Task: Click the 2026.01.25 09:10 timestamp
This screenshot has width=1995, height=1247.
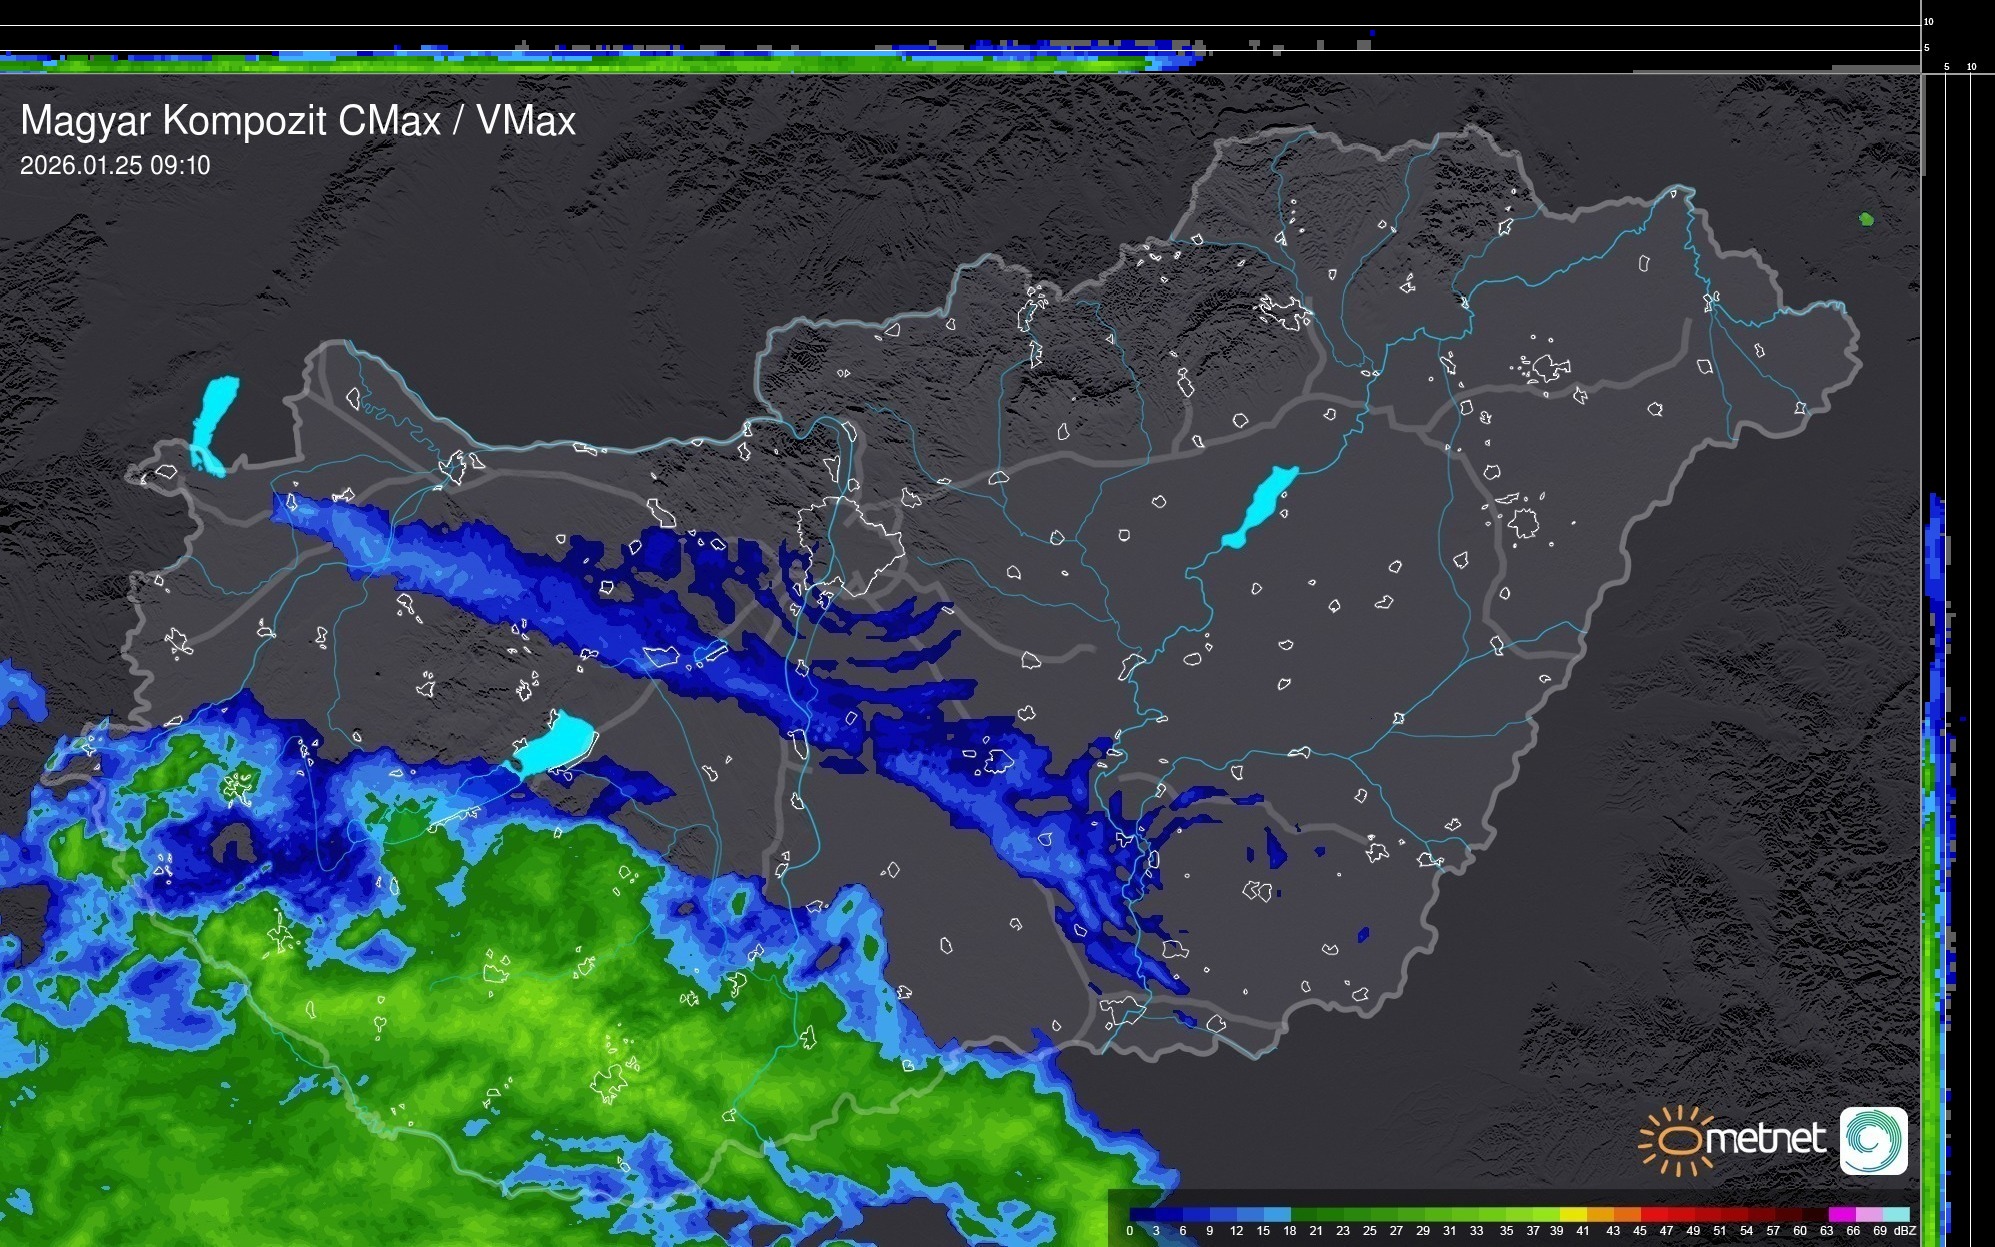Action: pyautogui.click(x=115, y=166)
